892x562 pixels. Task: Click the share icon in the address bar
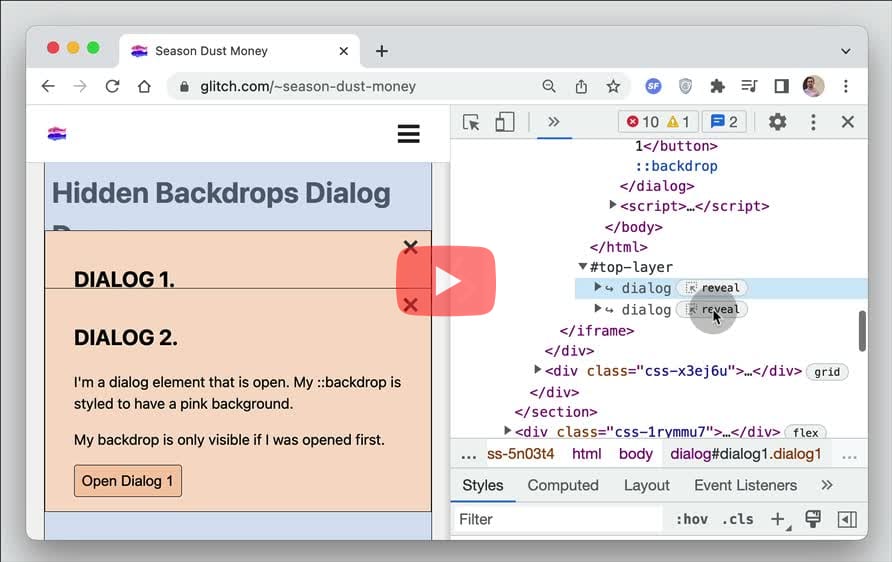(x=581, y=86)
